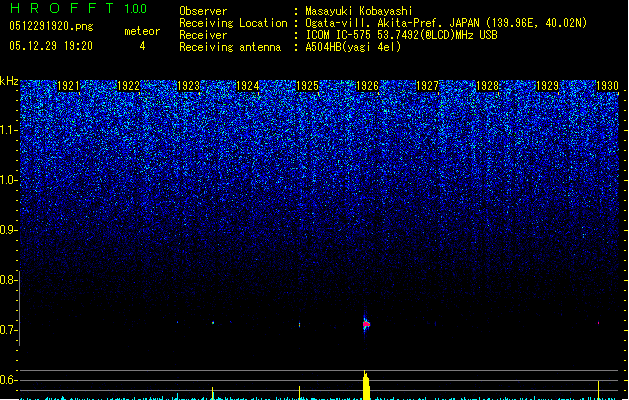Click the 1921 time marker
This screenshot has height=400, width=629.
69,85
